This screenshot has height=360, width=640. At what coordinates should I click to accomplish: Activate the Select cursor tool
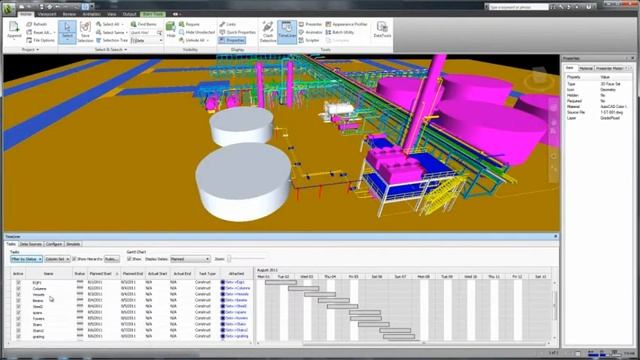[67, 31]
